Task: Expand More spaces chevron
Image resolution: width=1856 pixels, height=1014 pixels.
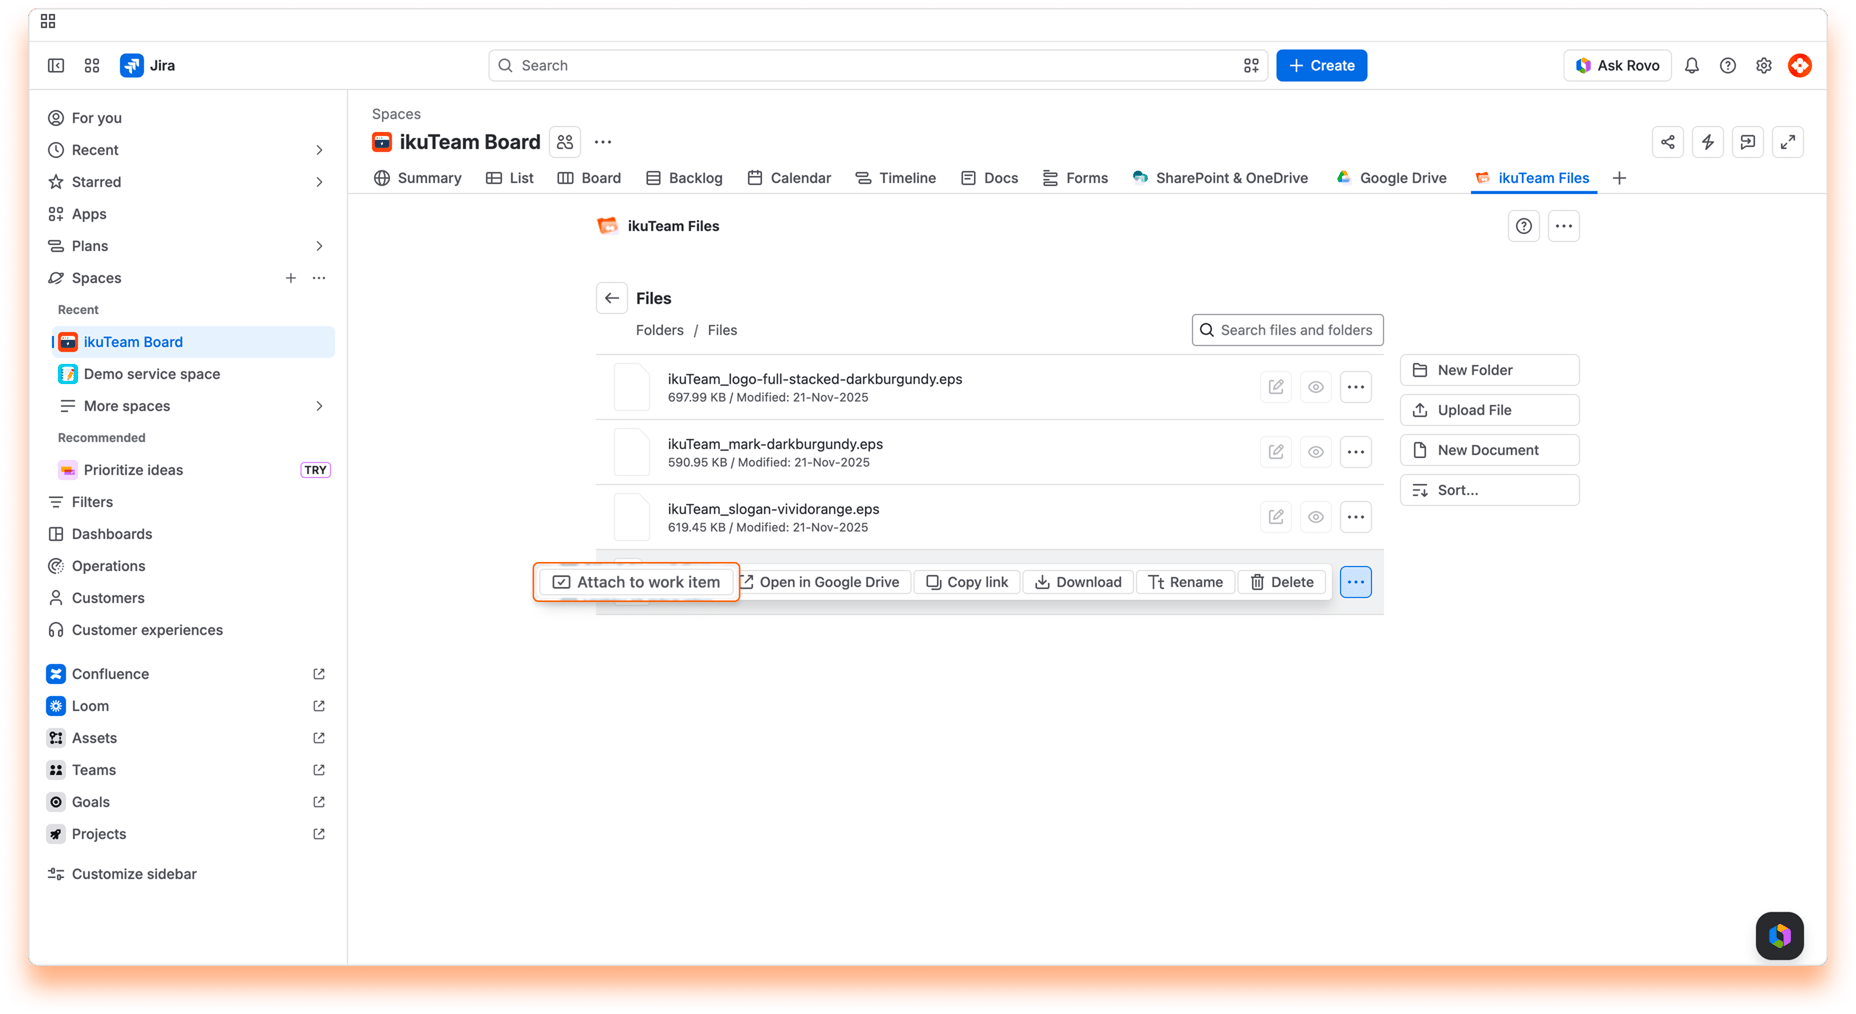Action: tap(319, 406)
